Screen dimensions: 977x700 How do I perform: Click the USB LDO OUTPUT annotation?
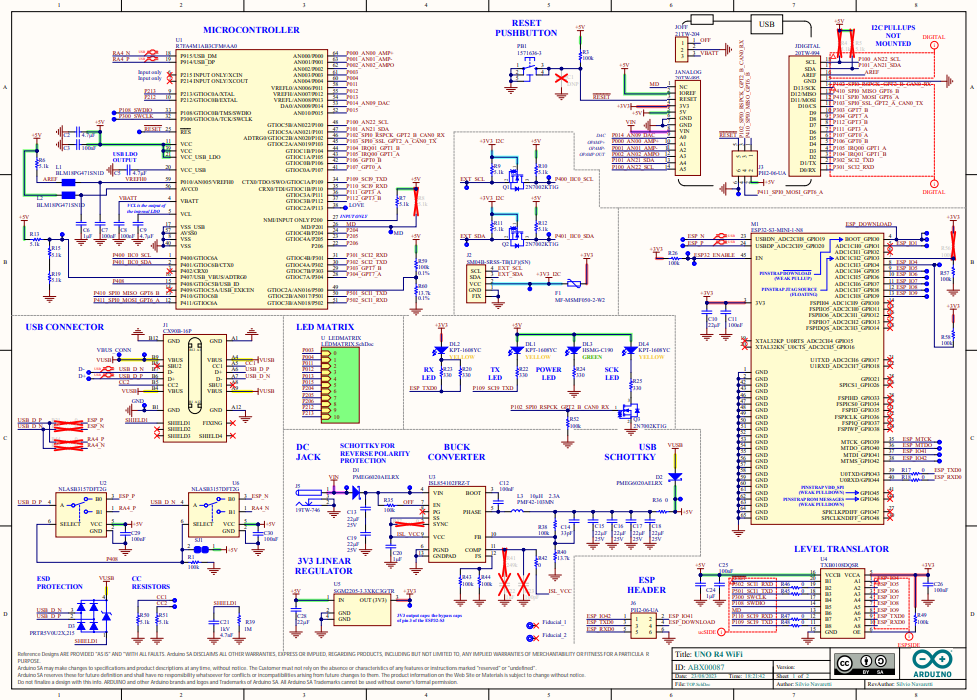click(125, 156)
